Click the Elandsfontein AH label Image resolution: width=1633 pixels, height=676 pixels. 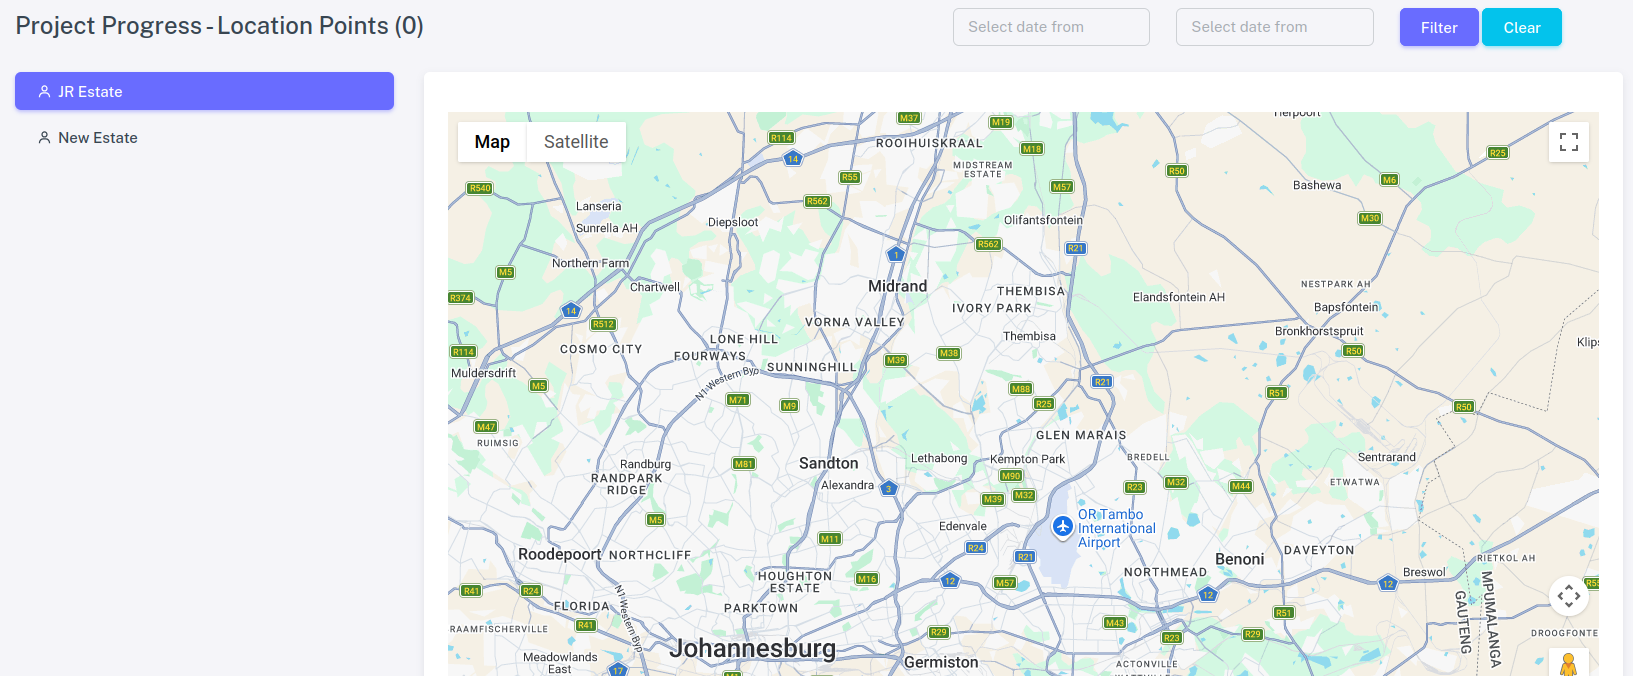pyautogui.click(x=1179, y=297)
